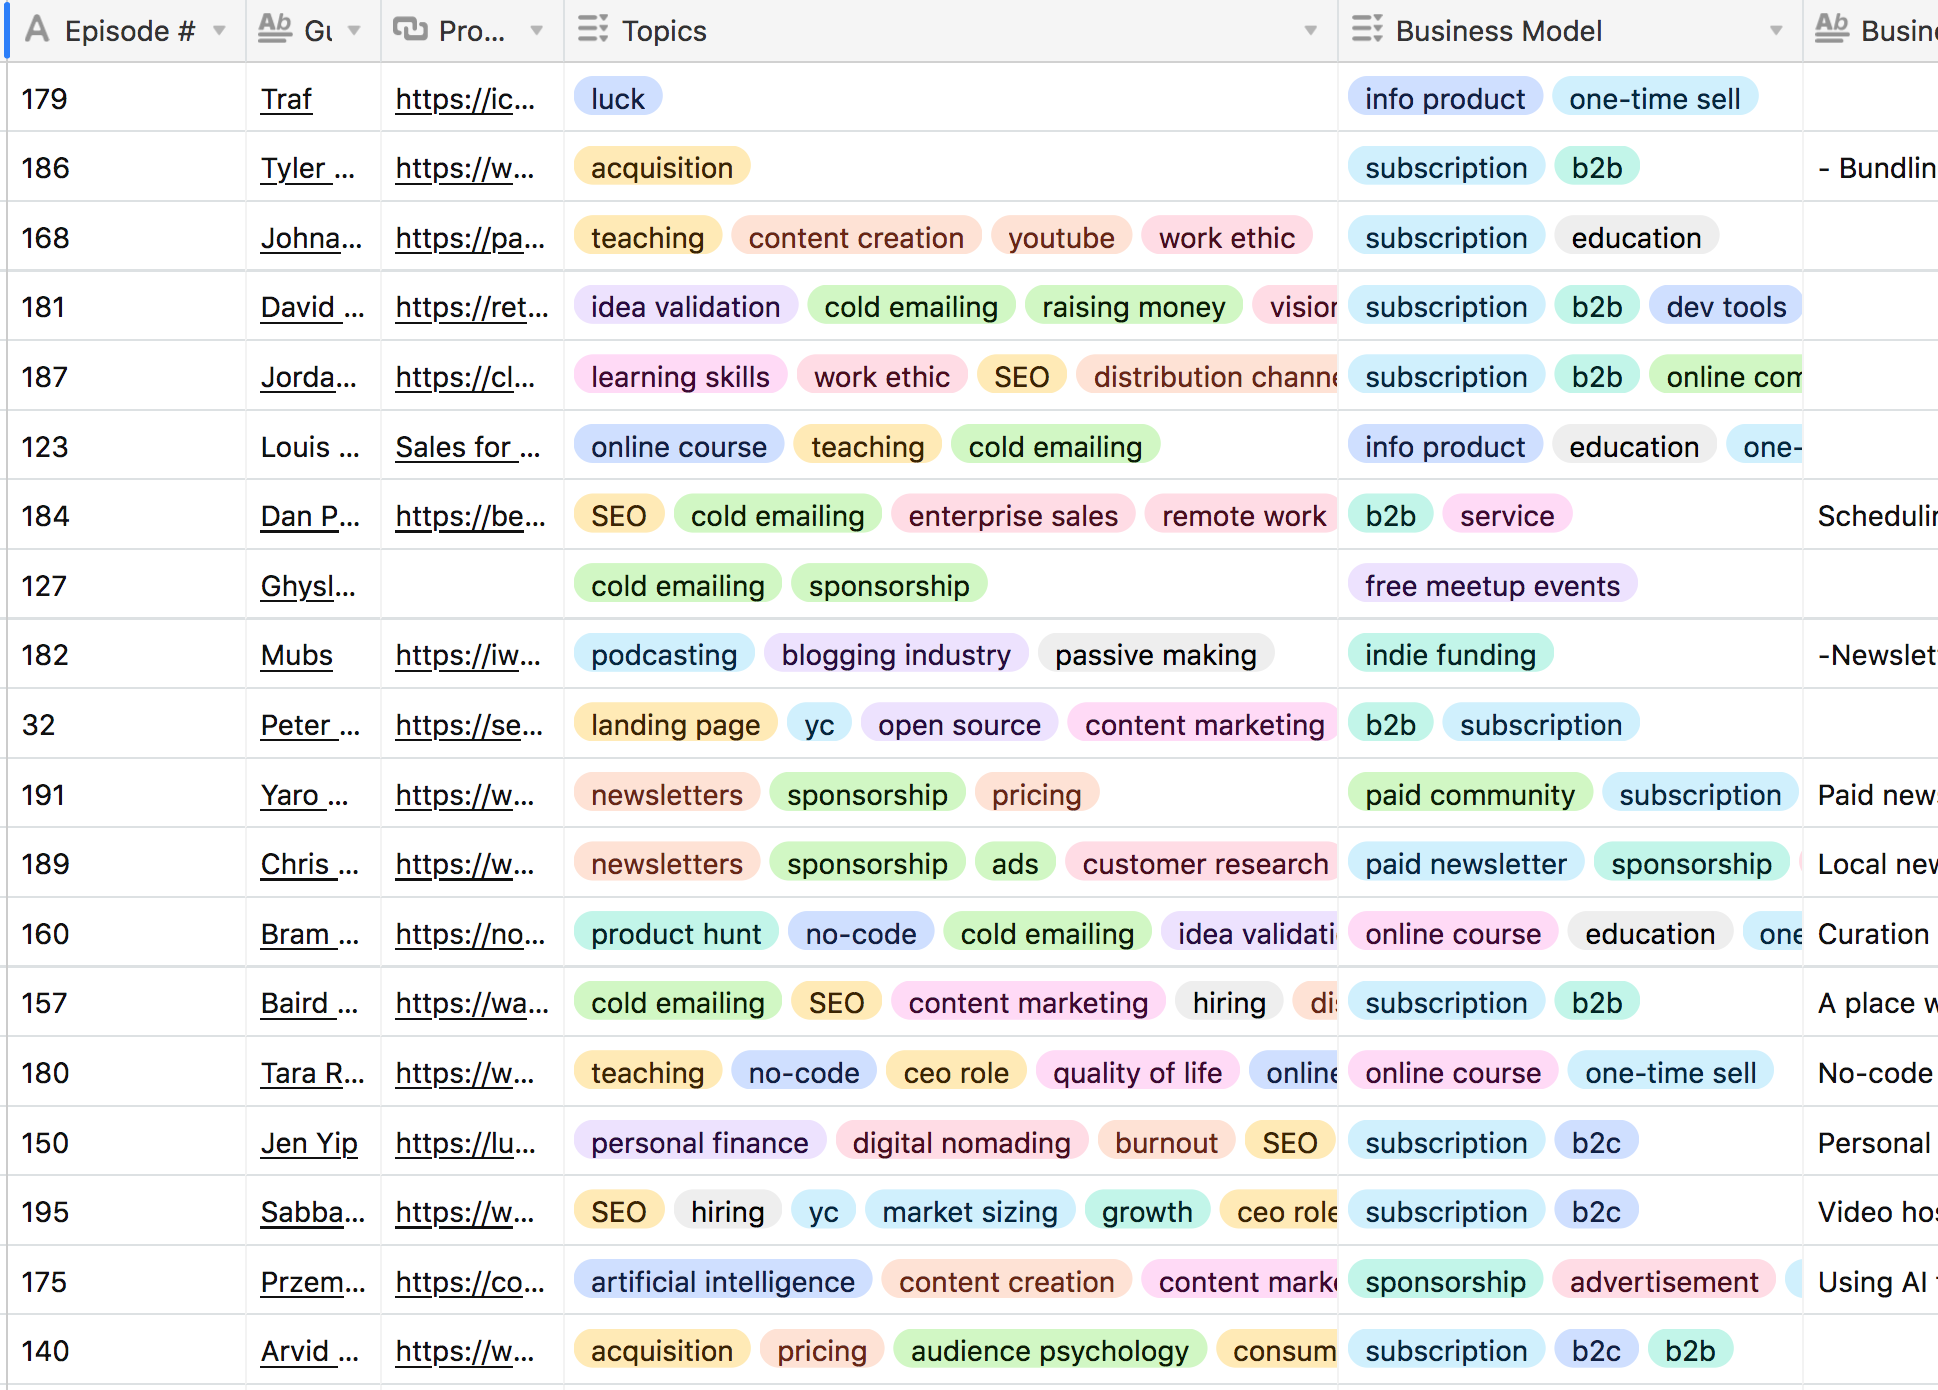
Task: Click the Product column lookup icon
Action: (x=409, y=30)
